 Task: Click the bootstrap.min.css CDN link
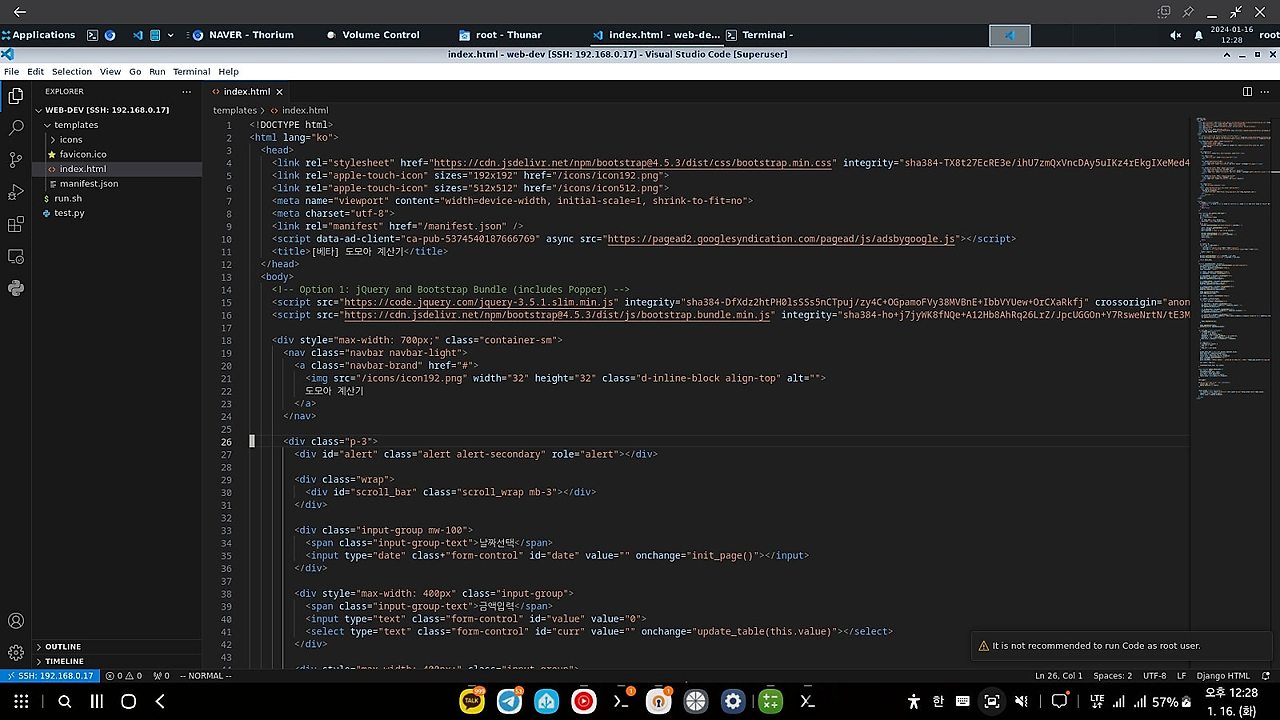(x=633, y=162)
